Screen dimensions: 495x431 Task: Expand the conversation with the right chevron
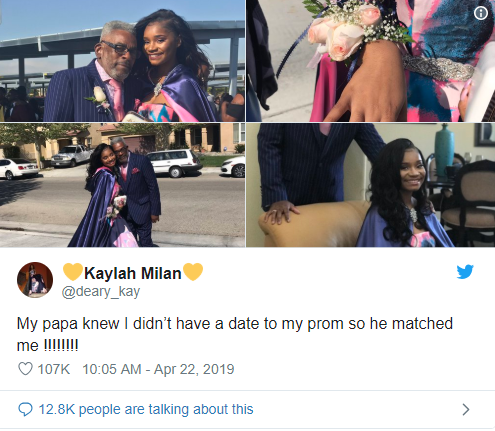[466, 409]
